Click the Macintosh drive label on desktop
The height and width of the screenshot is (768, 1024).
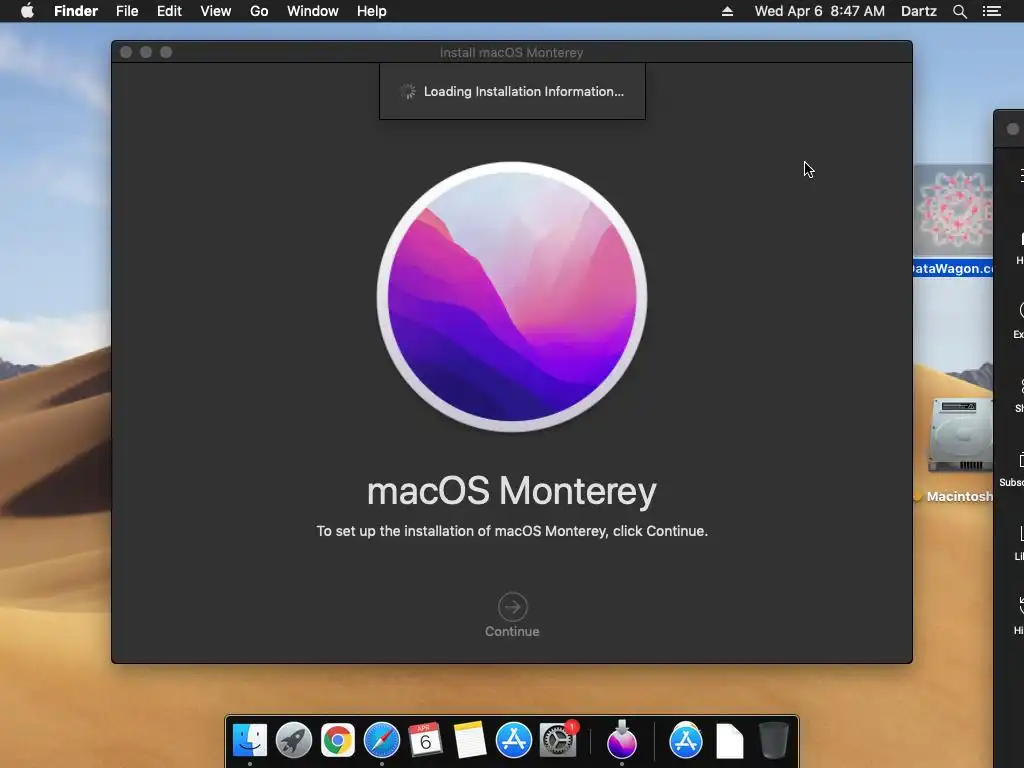click(x=959, y=496)
